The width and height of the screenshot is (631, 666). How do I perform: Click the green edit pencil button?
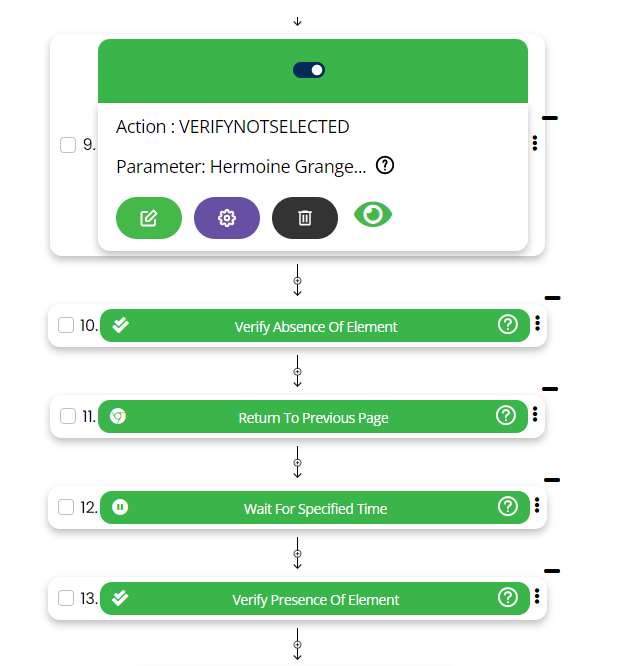(x=148, y=218)
